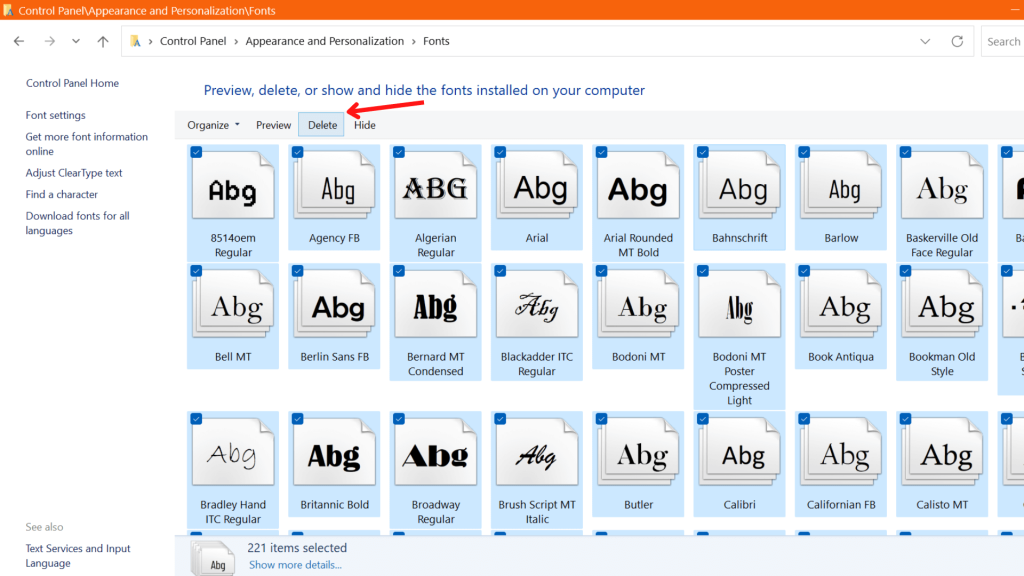The image size is (1024, 576).
Task: Toggle the Bell MT checkbox
Action: pyautogui.click(x=196, y=271)
